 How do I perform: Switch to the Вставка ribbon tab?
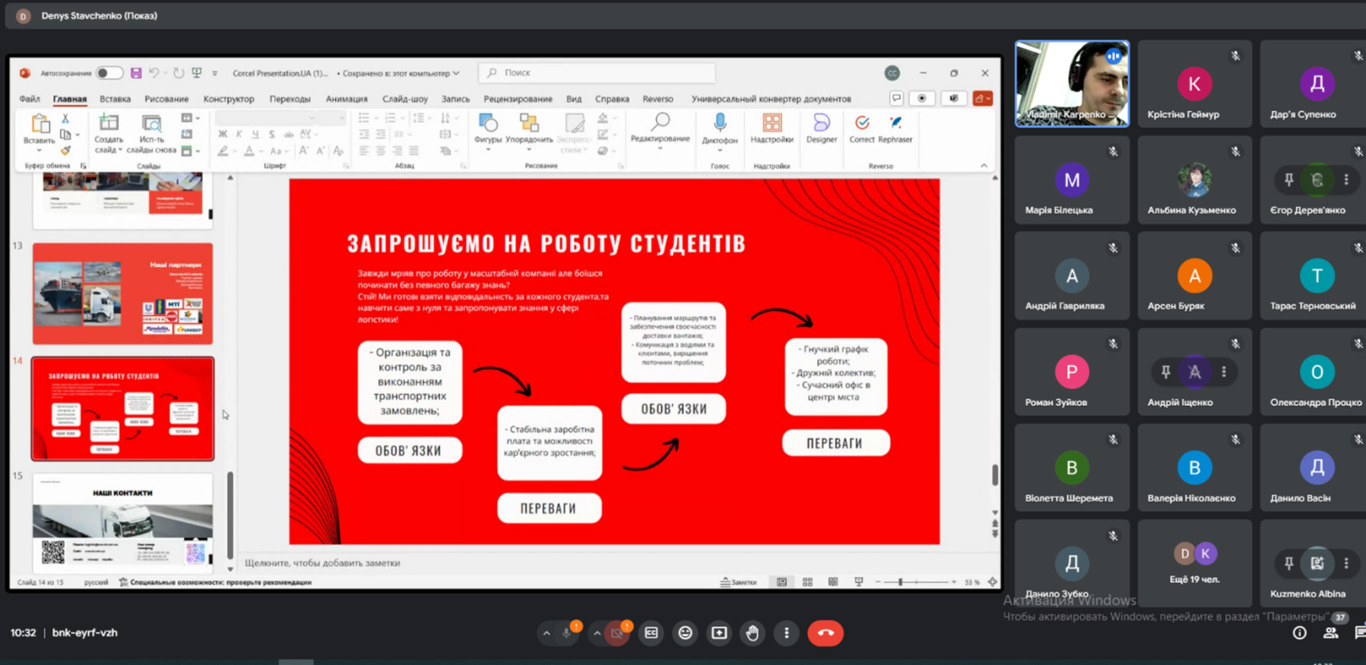tap(115, 99)
